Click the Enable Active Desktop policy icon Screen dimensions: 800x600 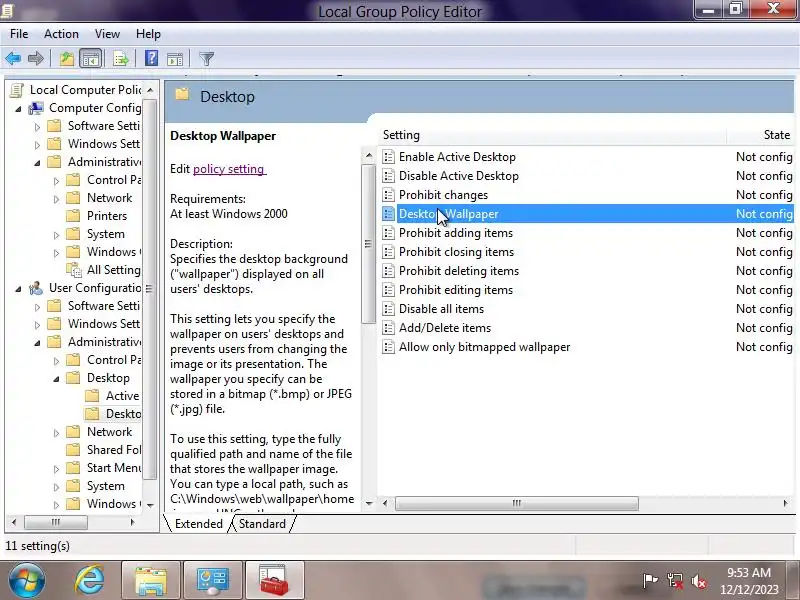[x=388, y=157]
